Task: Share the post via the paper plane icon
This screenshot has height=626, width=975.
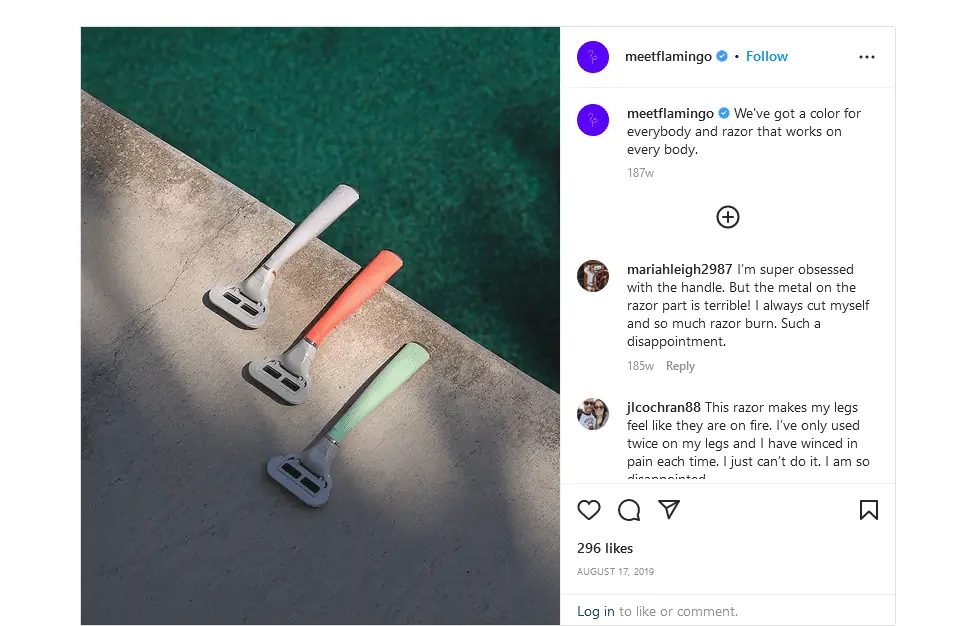Action: pos(668,510)
